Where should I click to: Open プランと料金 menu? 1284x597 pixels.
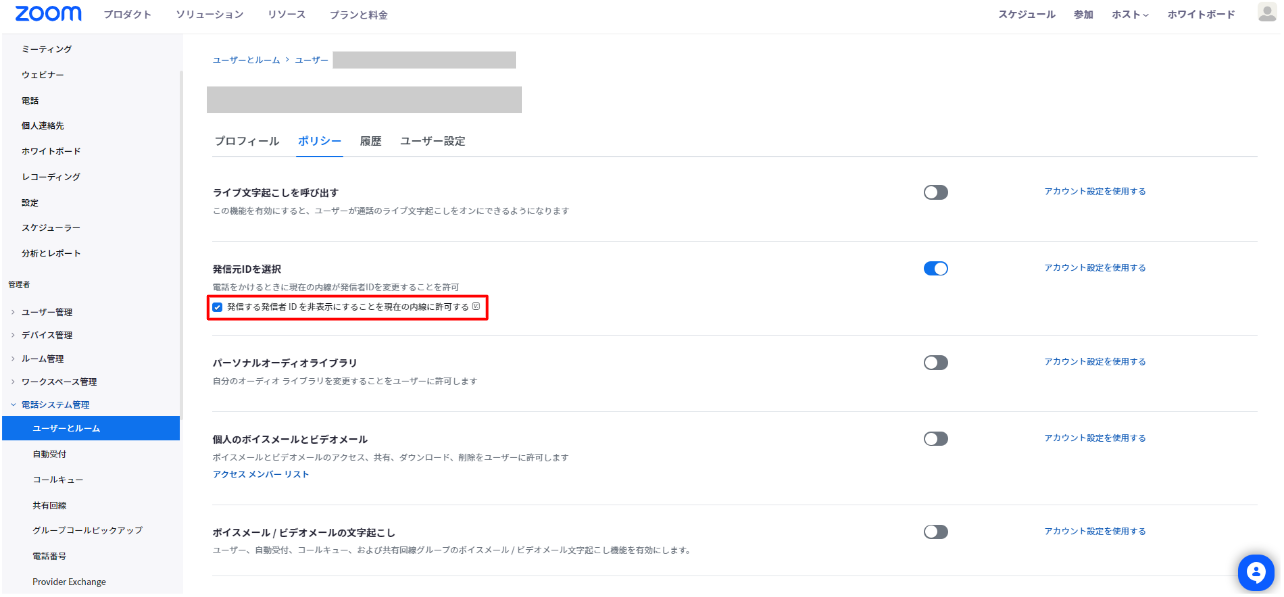(358, 15)
